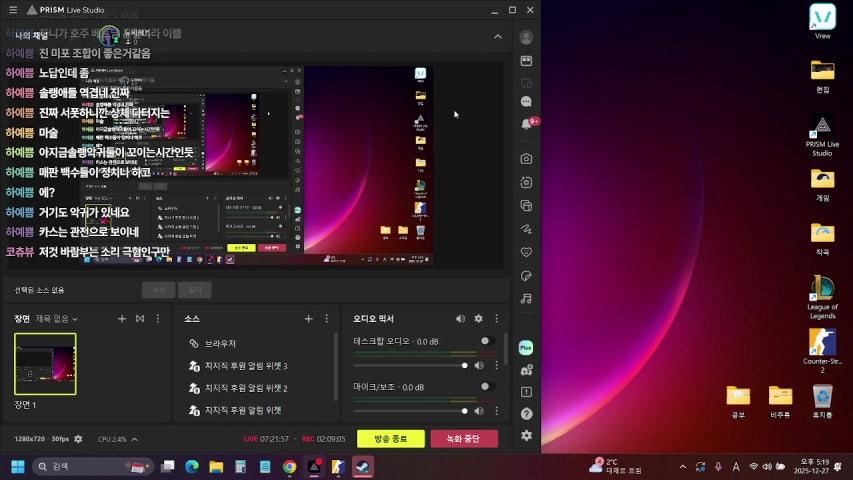Open audio mixer gear settings
The width and height of the screenshot is (853, 480).
478,319
